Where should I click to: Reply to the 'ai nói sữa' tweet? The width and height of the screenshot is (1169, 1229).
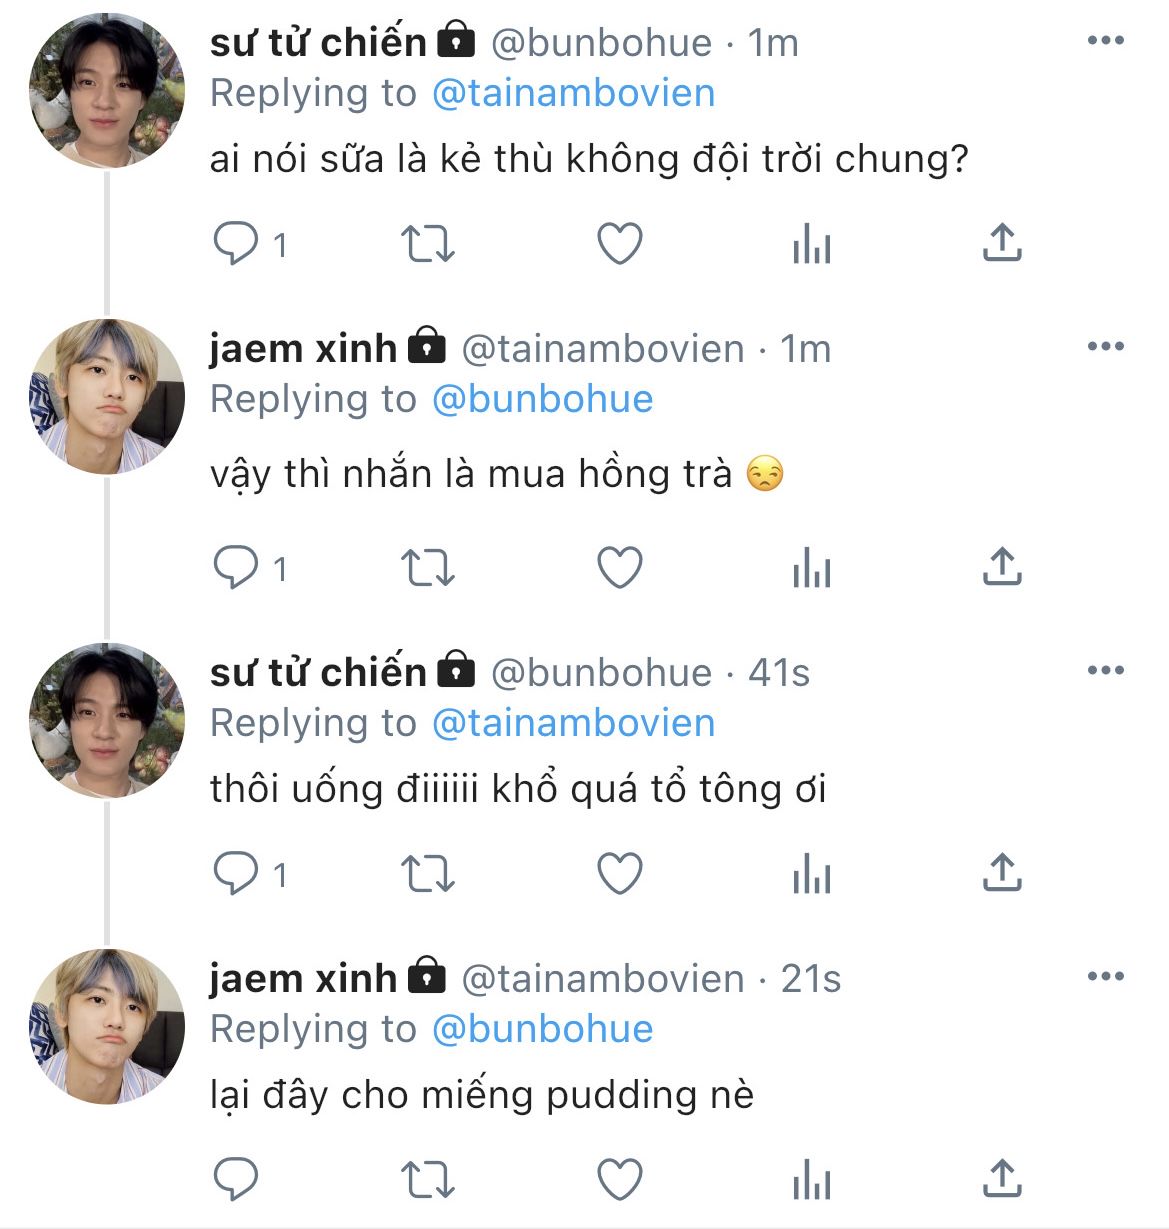tap(236, 244)
